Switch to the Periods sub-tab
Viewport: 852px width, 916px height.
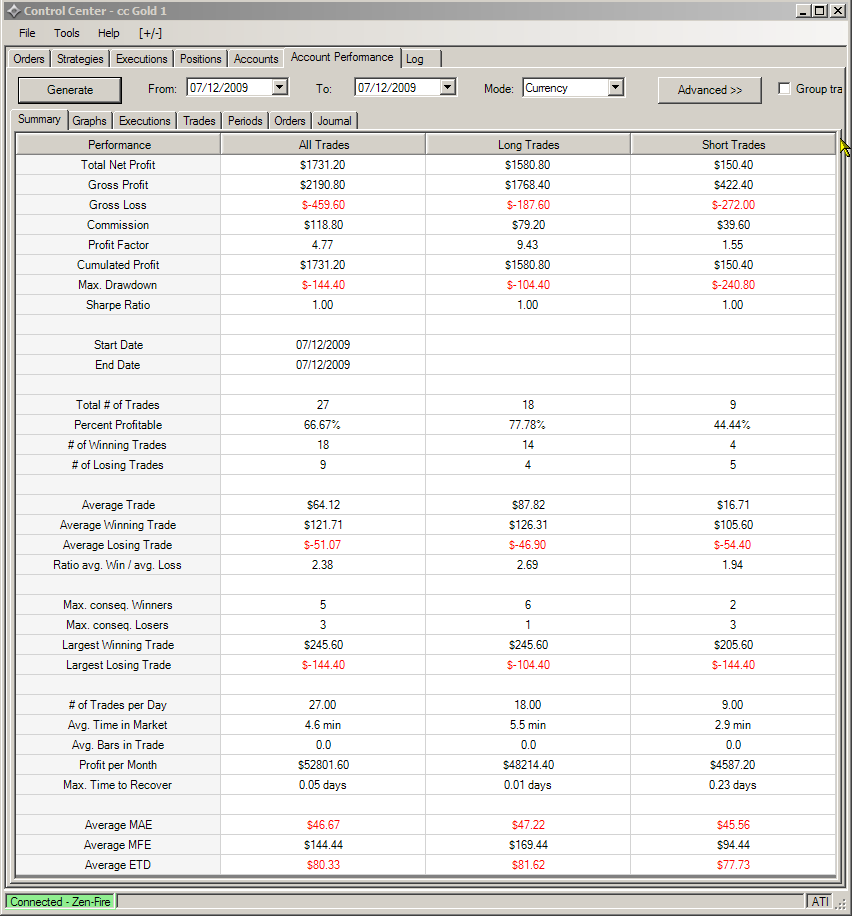pos(245,121)
